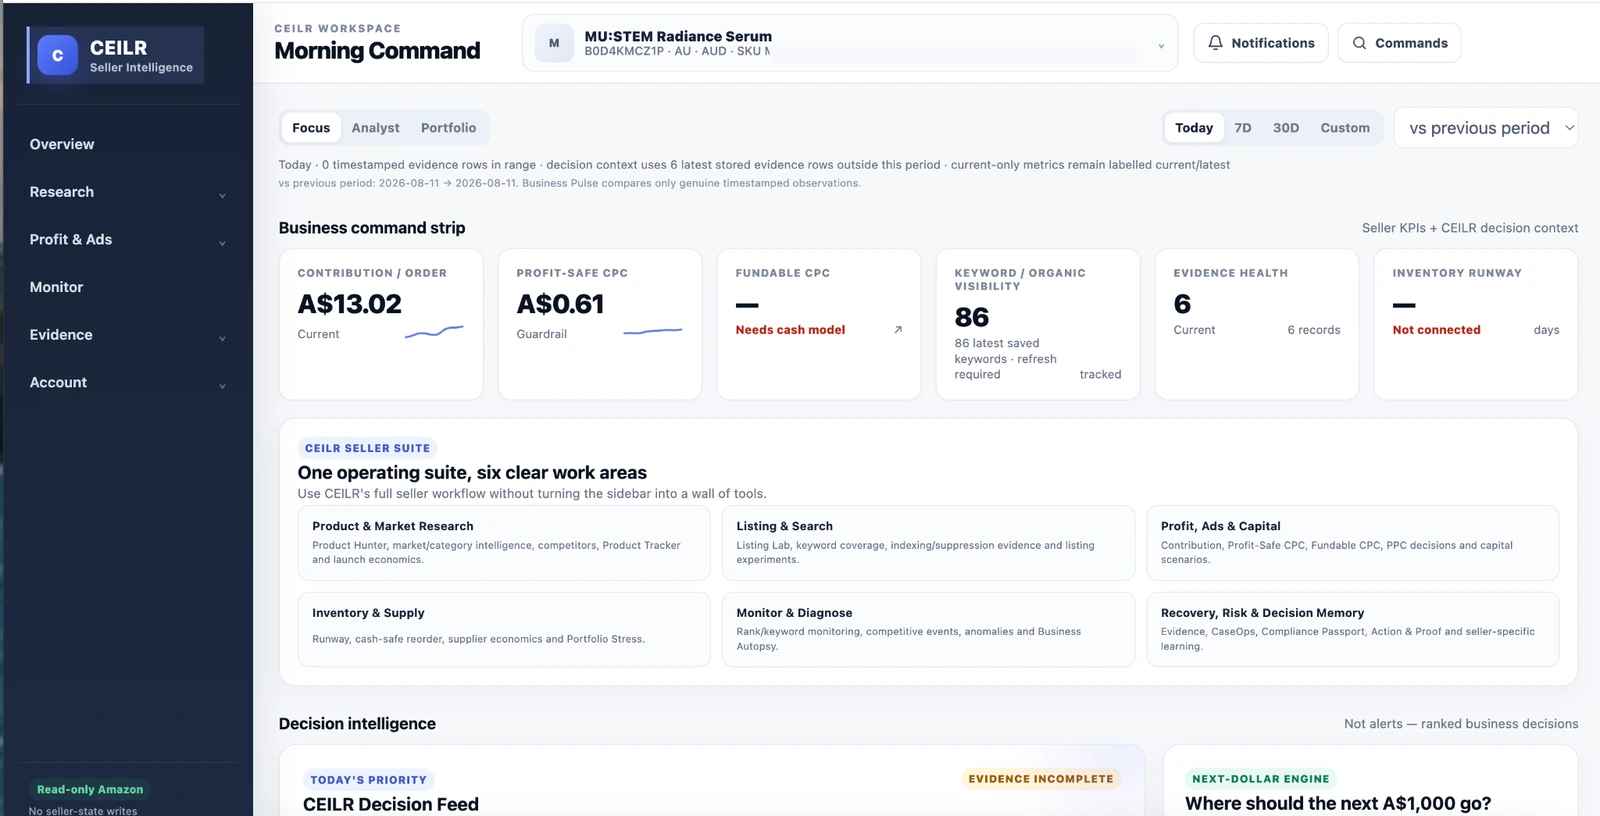Click the Business command strip heading
1600x816 pixels.
pyautogui.click(x=372, y=228)
